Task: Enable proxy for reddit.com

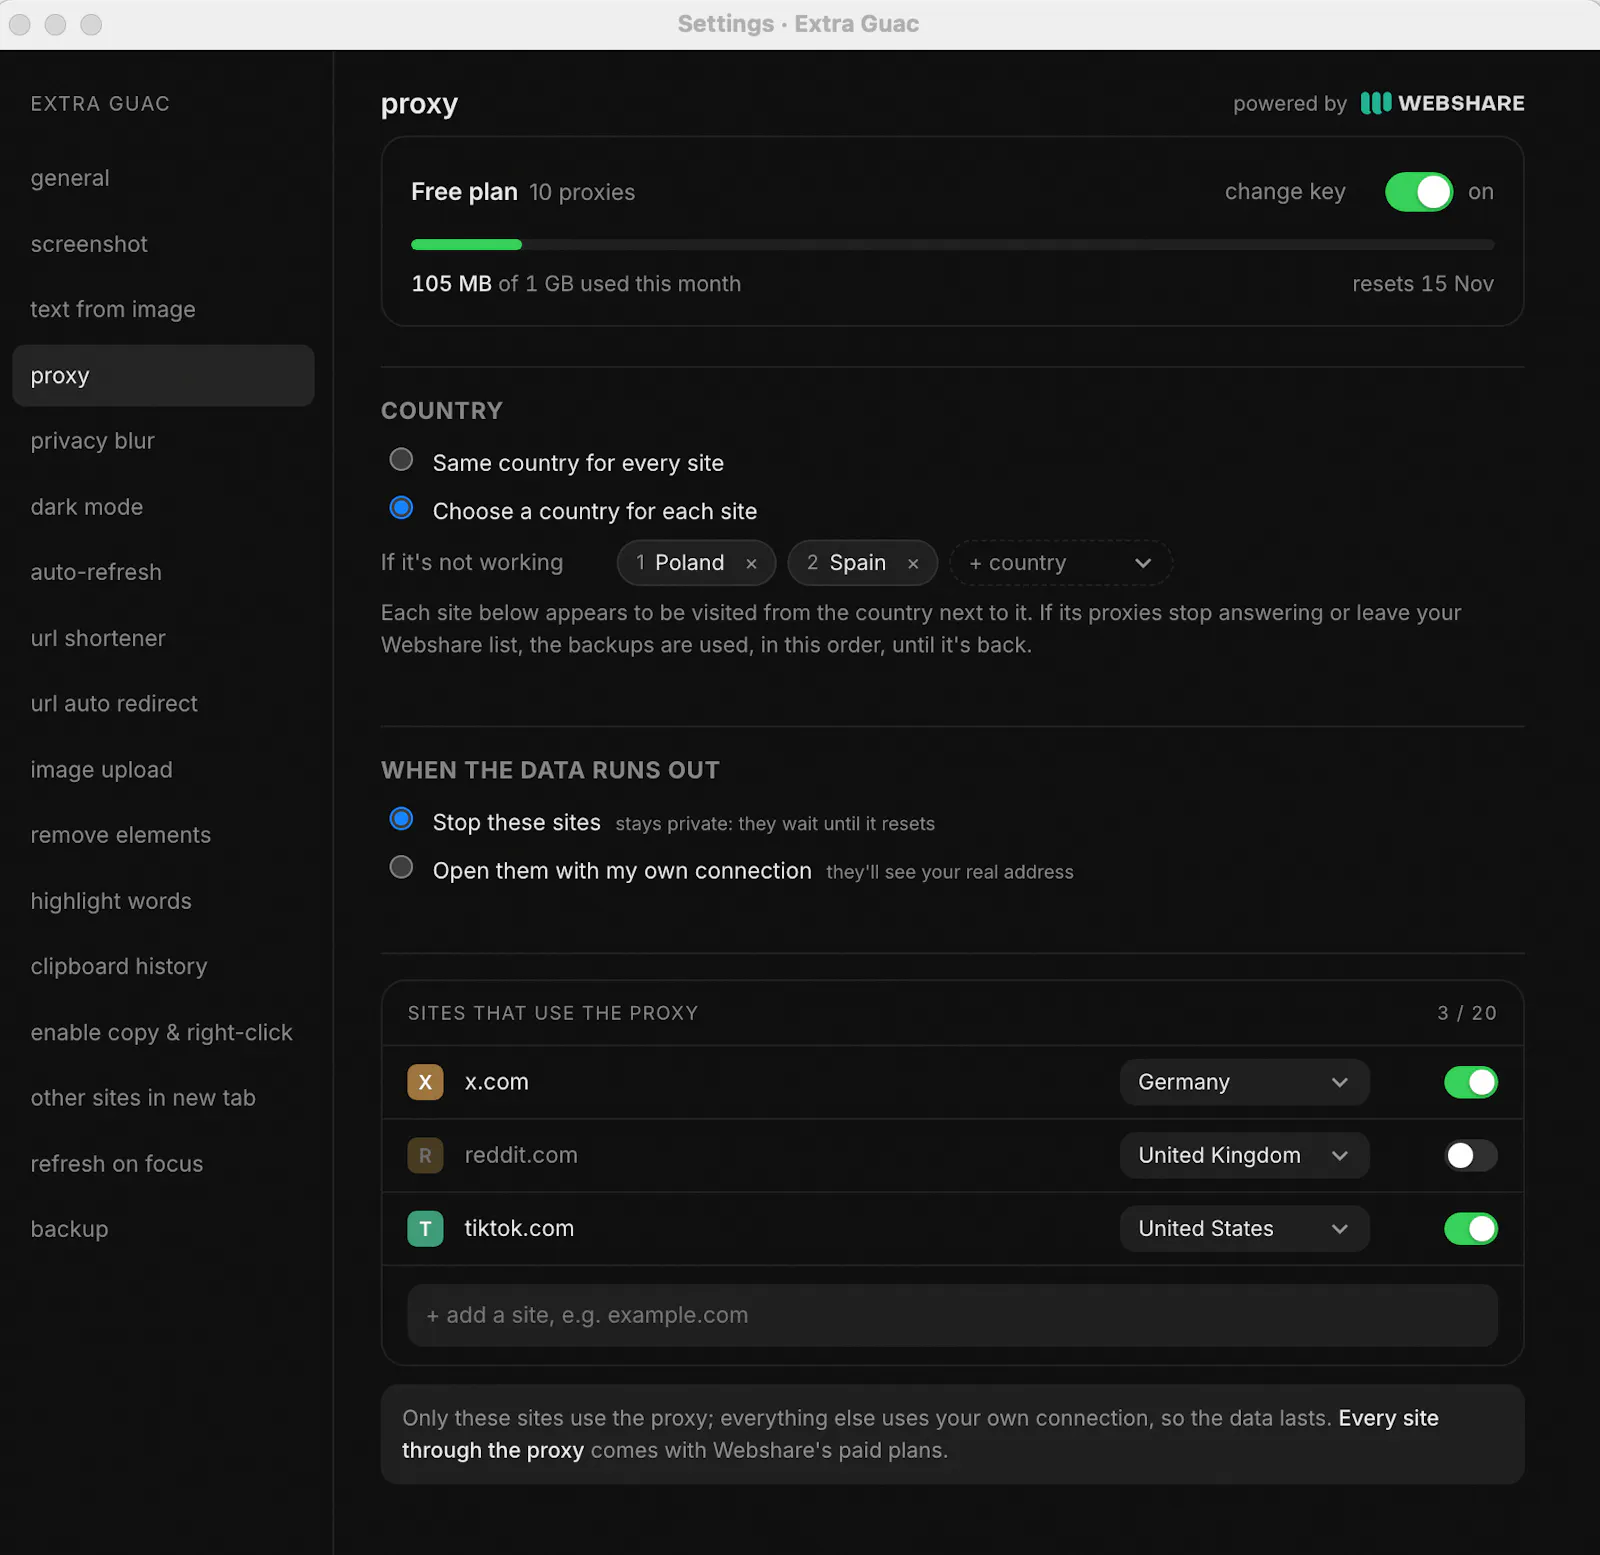Action: click(x=1471, y=1155)
